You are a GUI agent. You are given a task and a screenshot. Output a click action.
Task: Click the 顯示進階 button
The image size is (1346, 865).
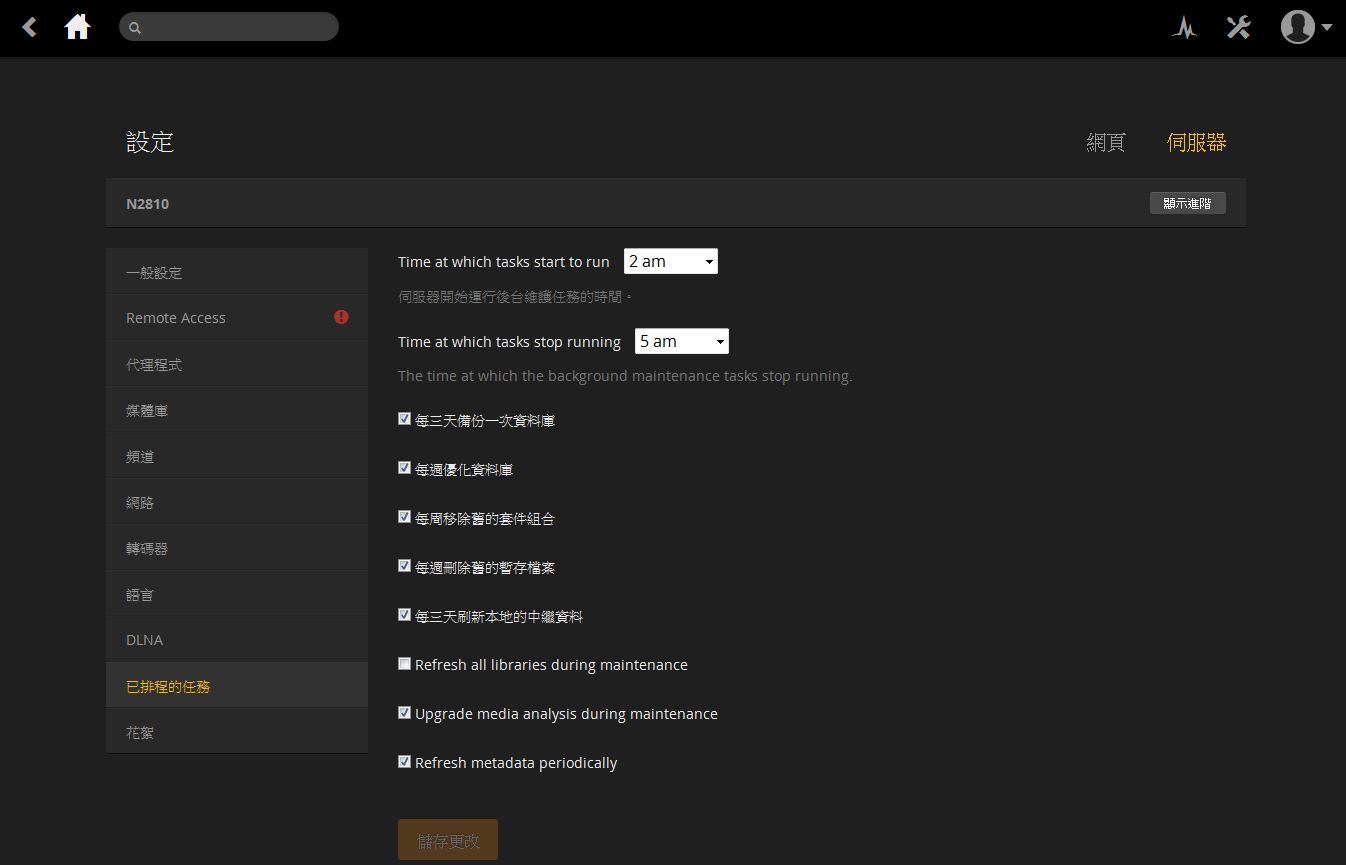click(x=1187, y=203)
